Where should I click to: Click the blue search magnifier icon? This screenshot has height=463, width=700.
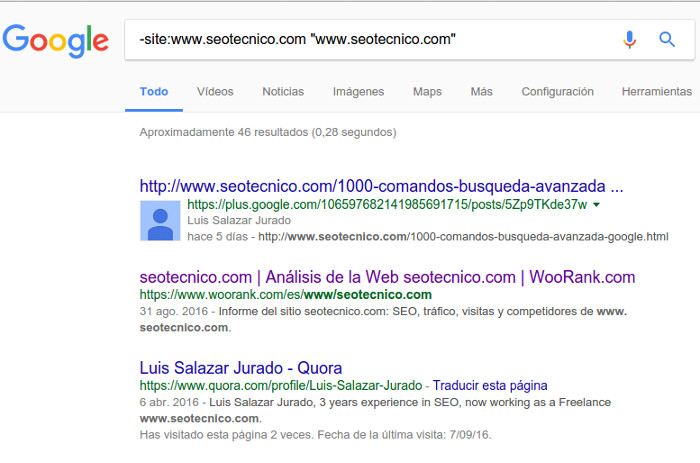pyautogui.click(x=667, y=39)
